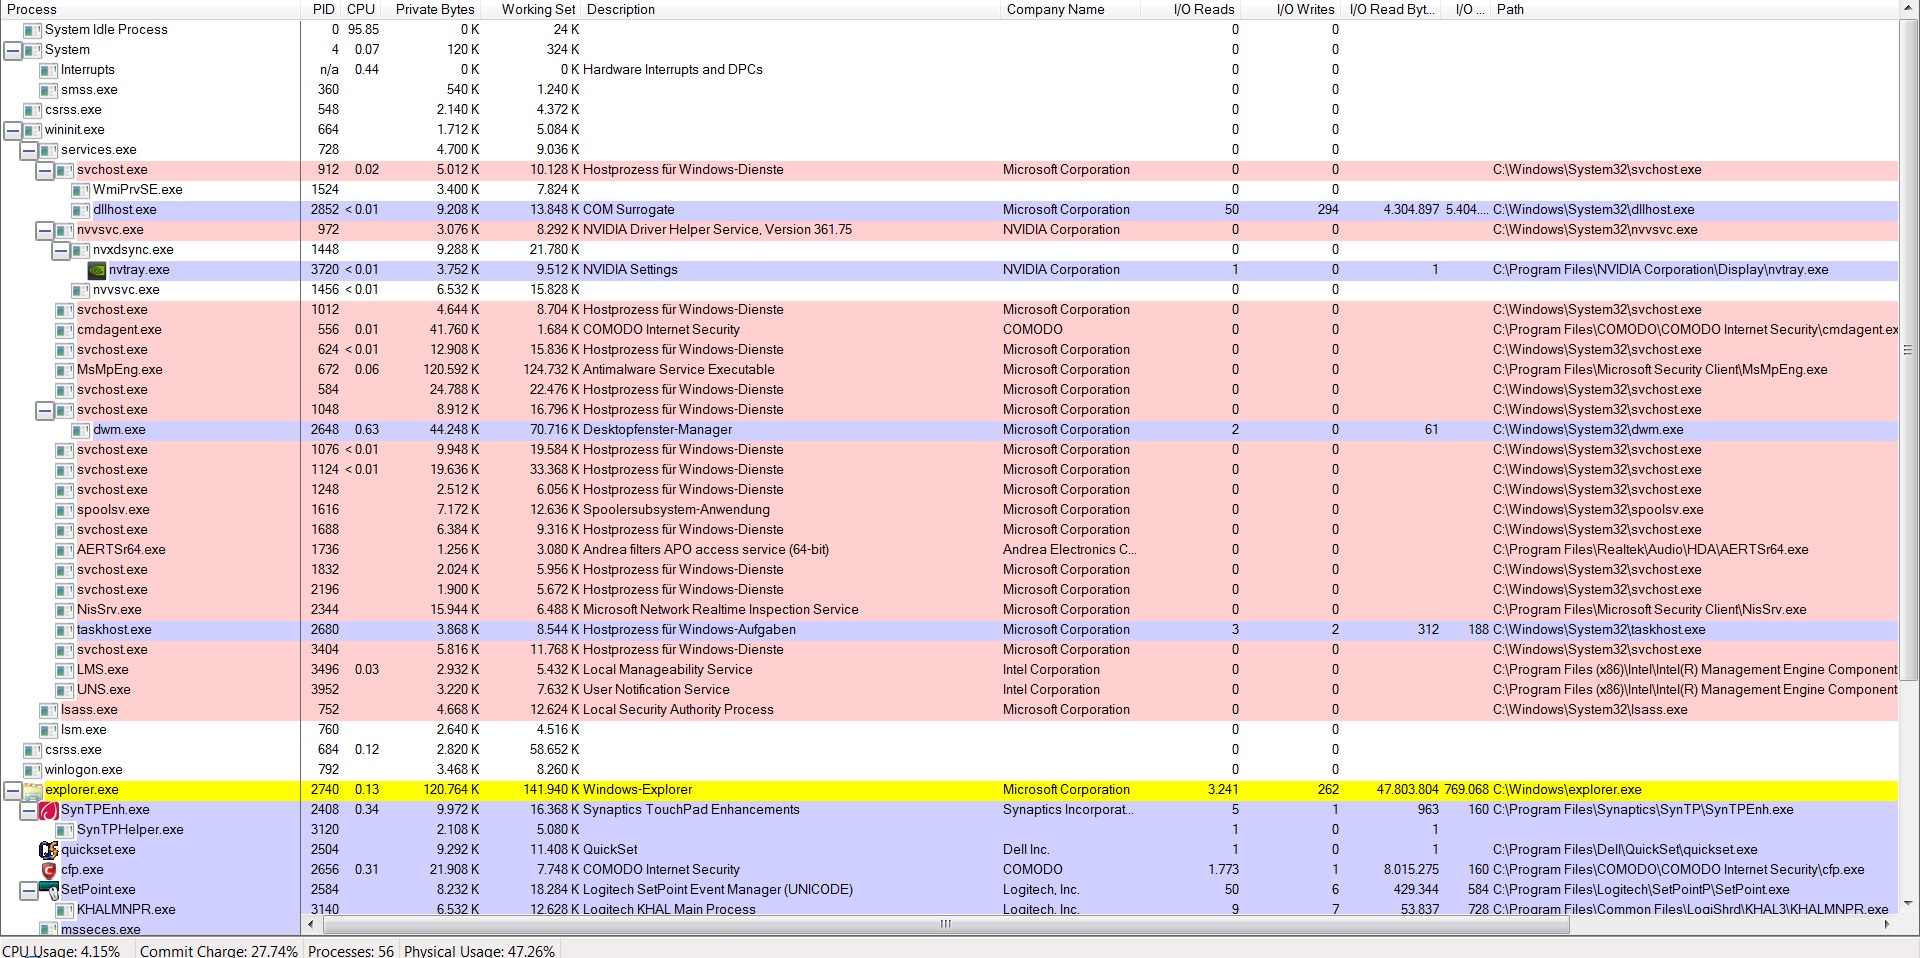Click the KHALMNPR.exe process icon
This screenshot has width=1920, height=958.
point(65,910)
